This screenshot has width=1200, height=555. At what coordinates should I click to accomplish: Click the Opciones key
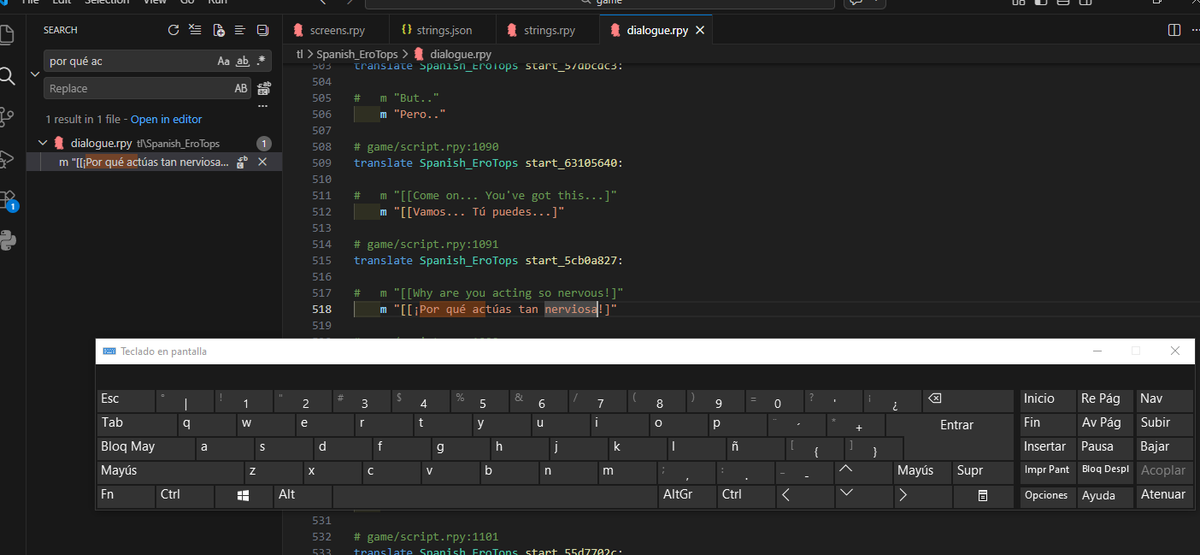[x=1047, y=495]
